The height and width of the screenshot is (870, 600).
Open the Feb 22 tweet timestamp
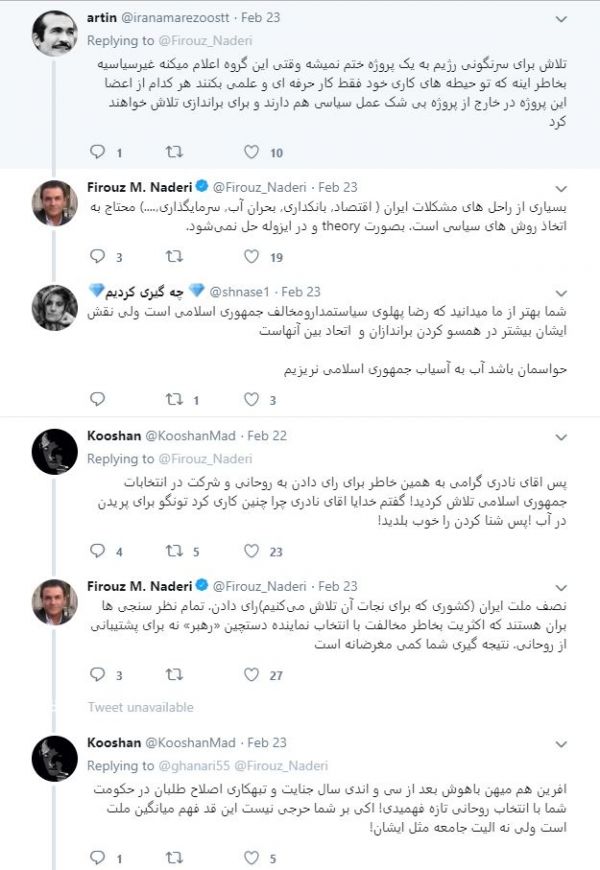click(x=266, y=436)
